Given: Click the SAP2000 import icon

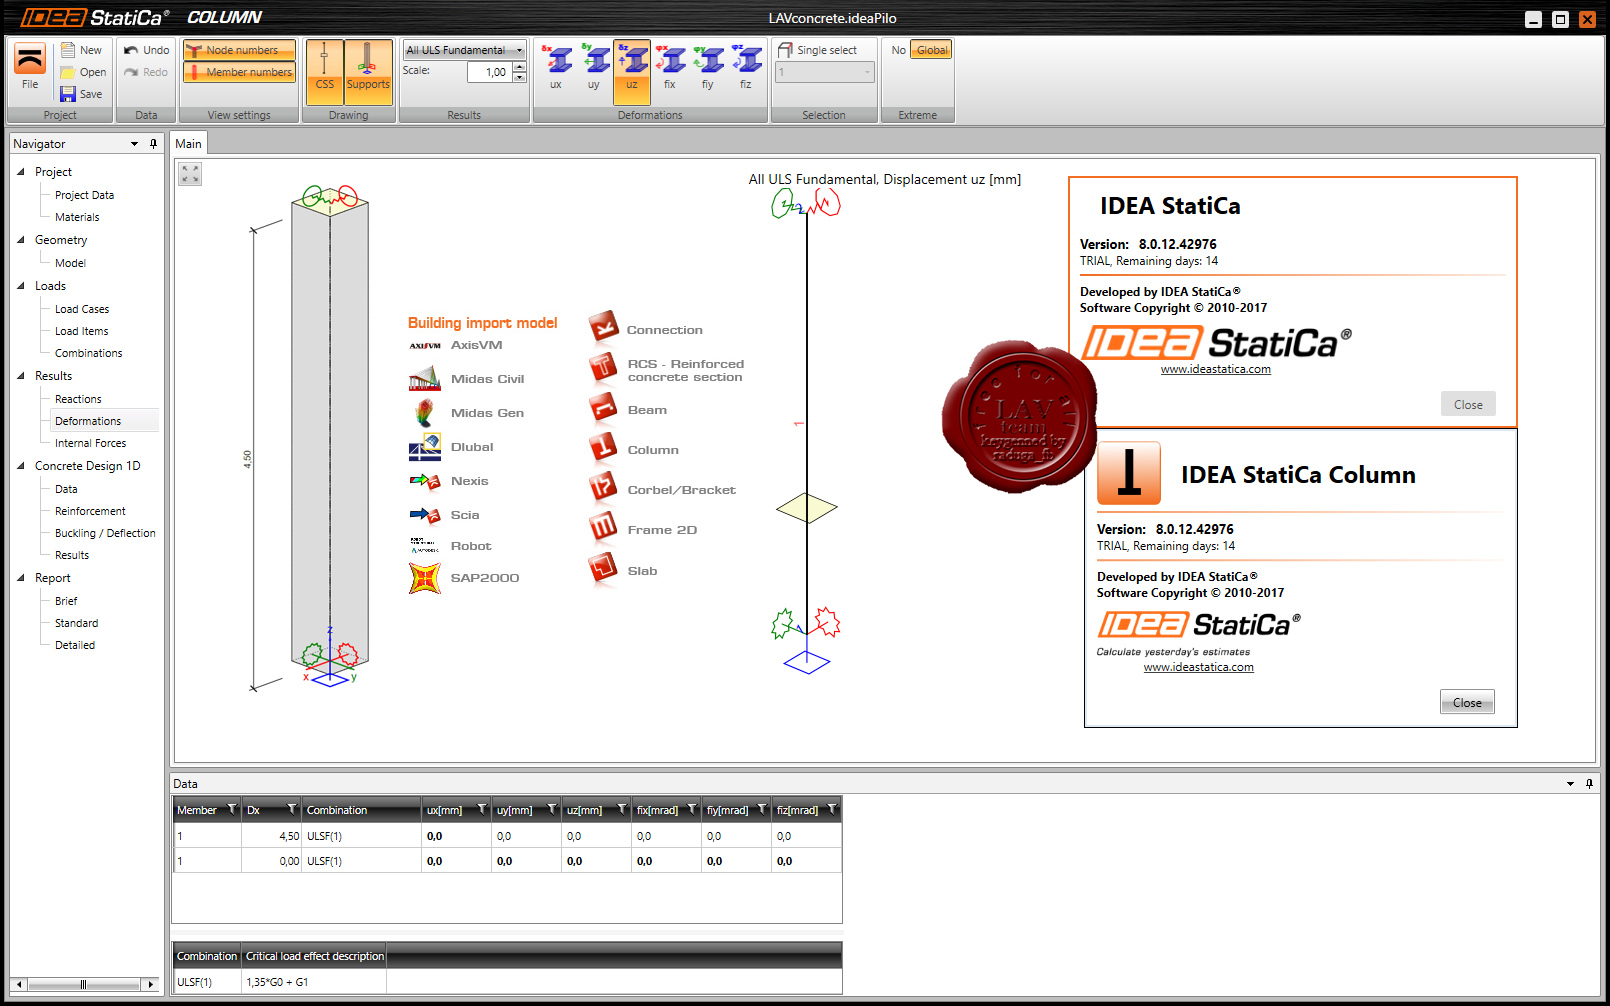Looking at the screenshot, I should (425, 578).
